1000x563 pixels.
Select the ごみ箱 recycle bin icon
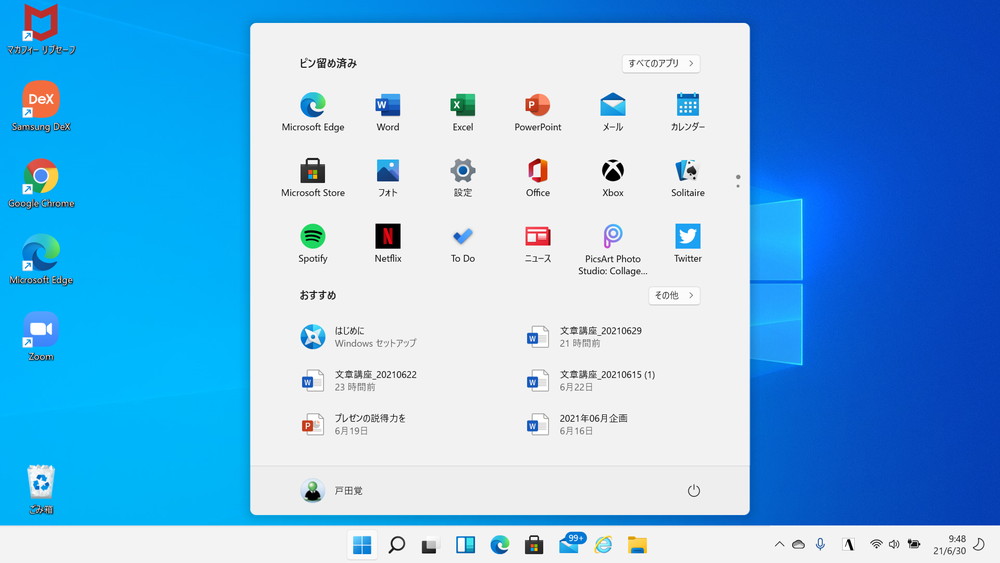[41, 490]
